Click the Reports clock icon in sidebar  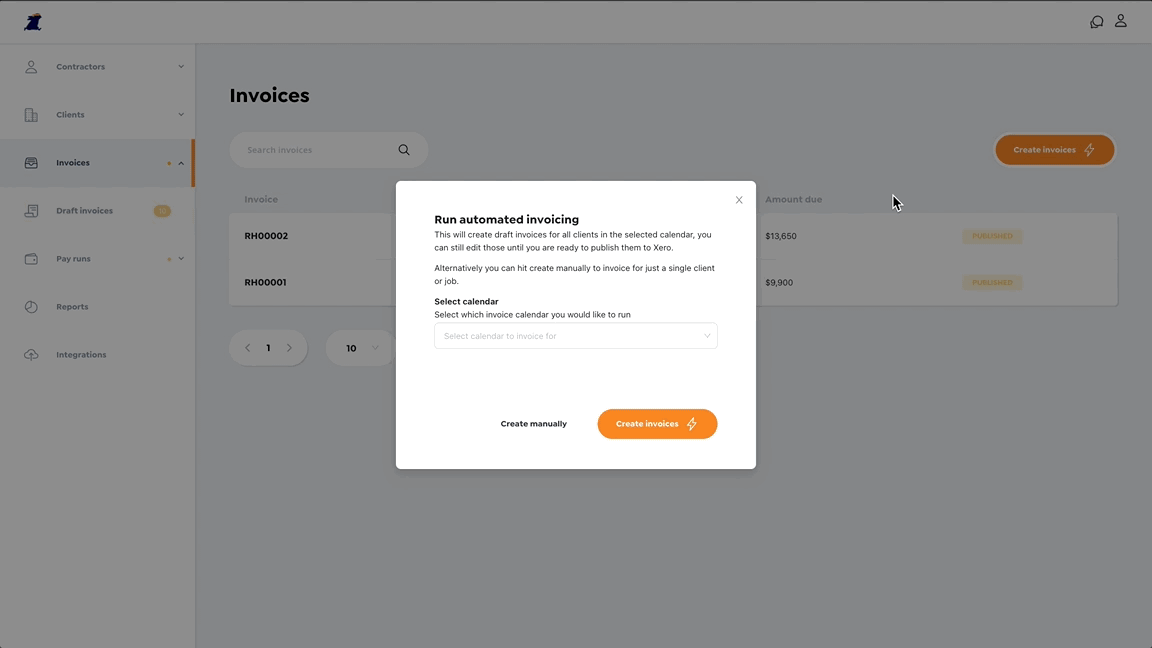pos(31,307)
